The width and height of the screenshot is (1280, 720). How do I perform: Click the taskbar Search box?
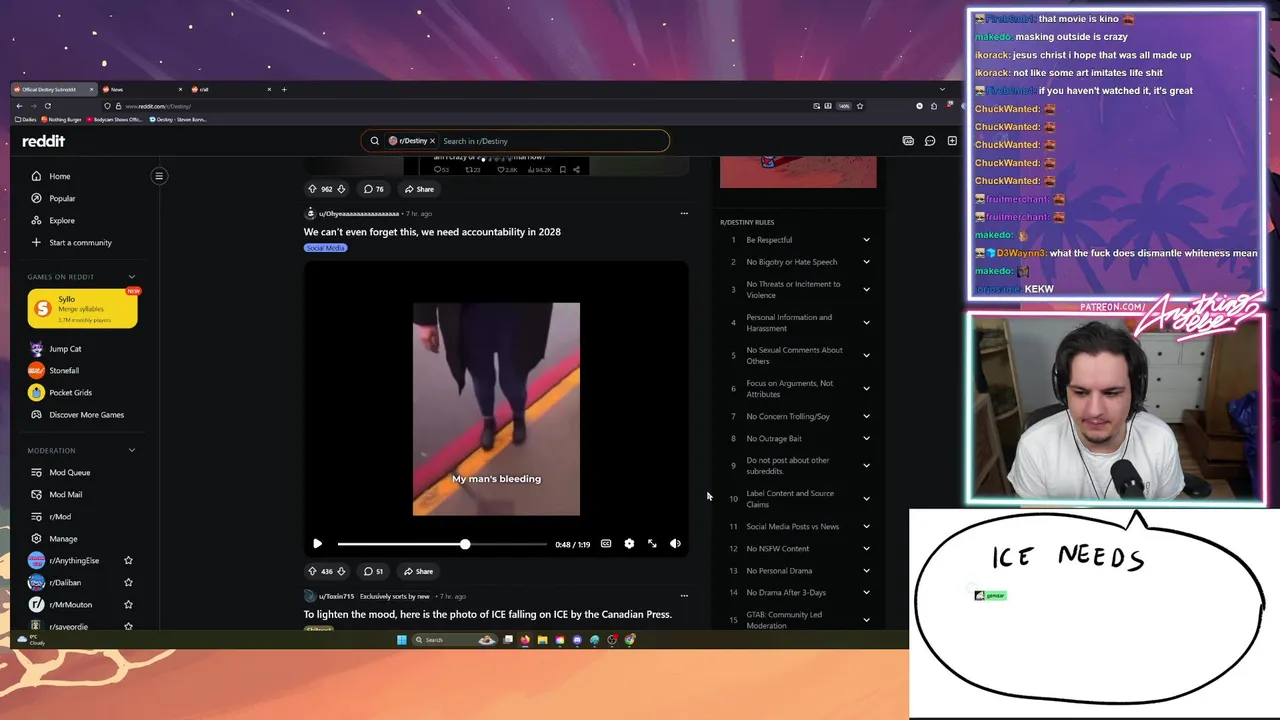[455, 640]
